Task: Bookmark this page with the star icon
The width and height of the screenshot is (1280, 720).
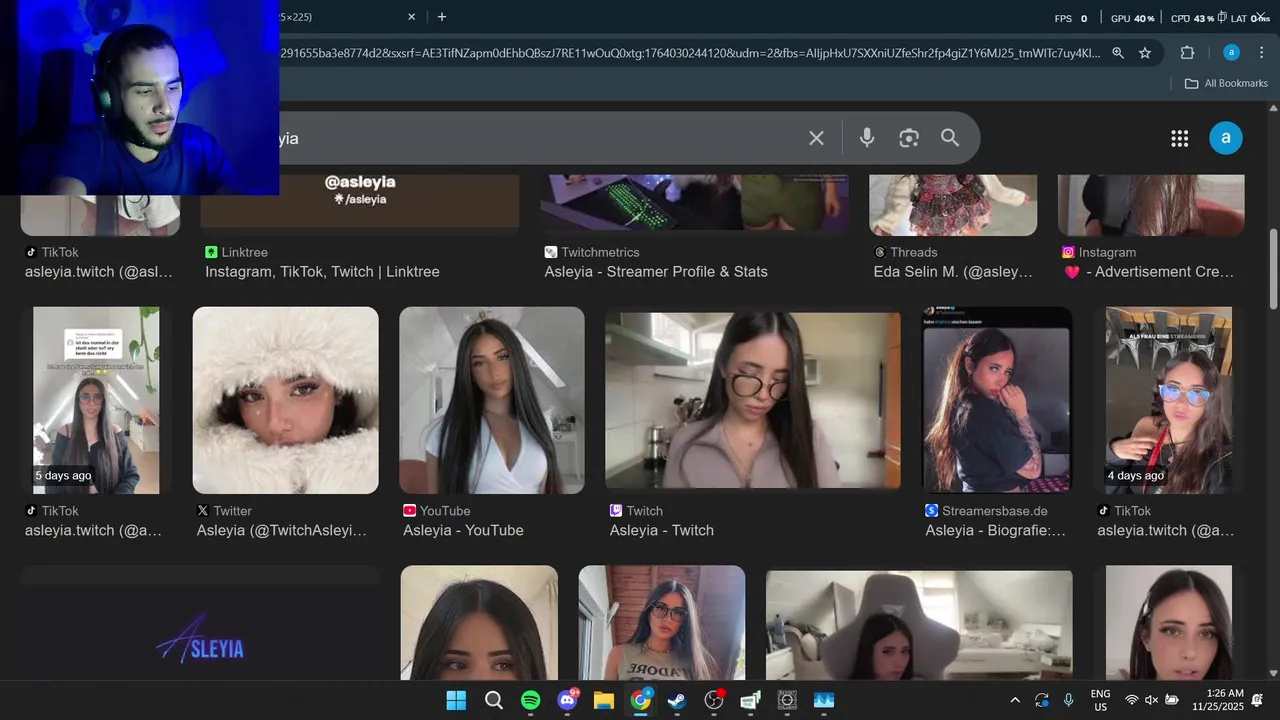Action: tap(1145, 53)
